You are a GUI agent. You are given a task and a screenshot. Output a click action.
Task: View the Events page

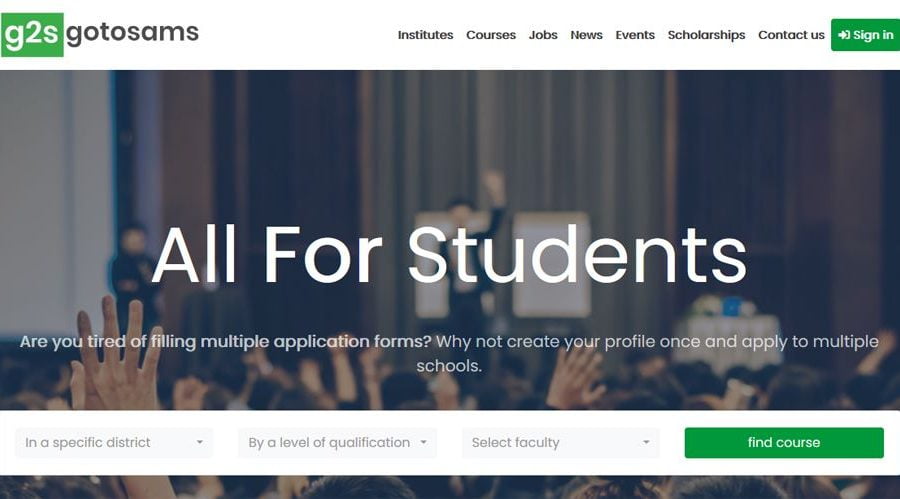(635, 35)
